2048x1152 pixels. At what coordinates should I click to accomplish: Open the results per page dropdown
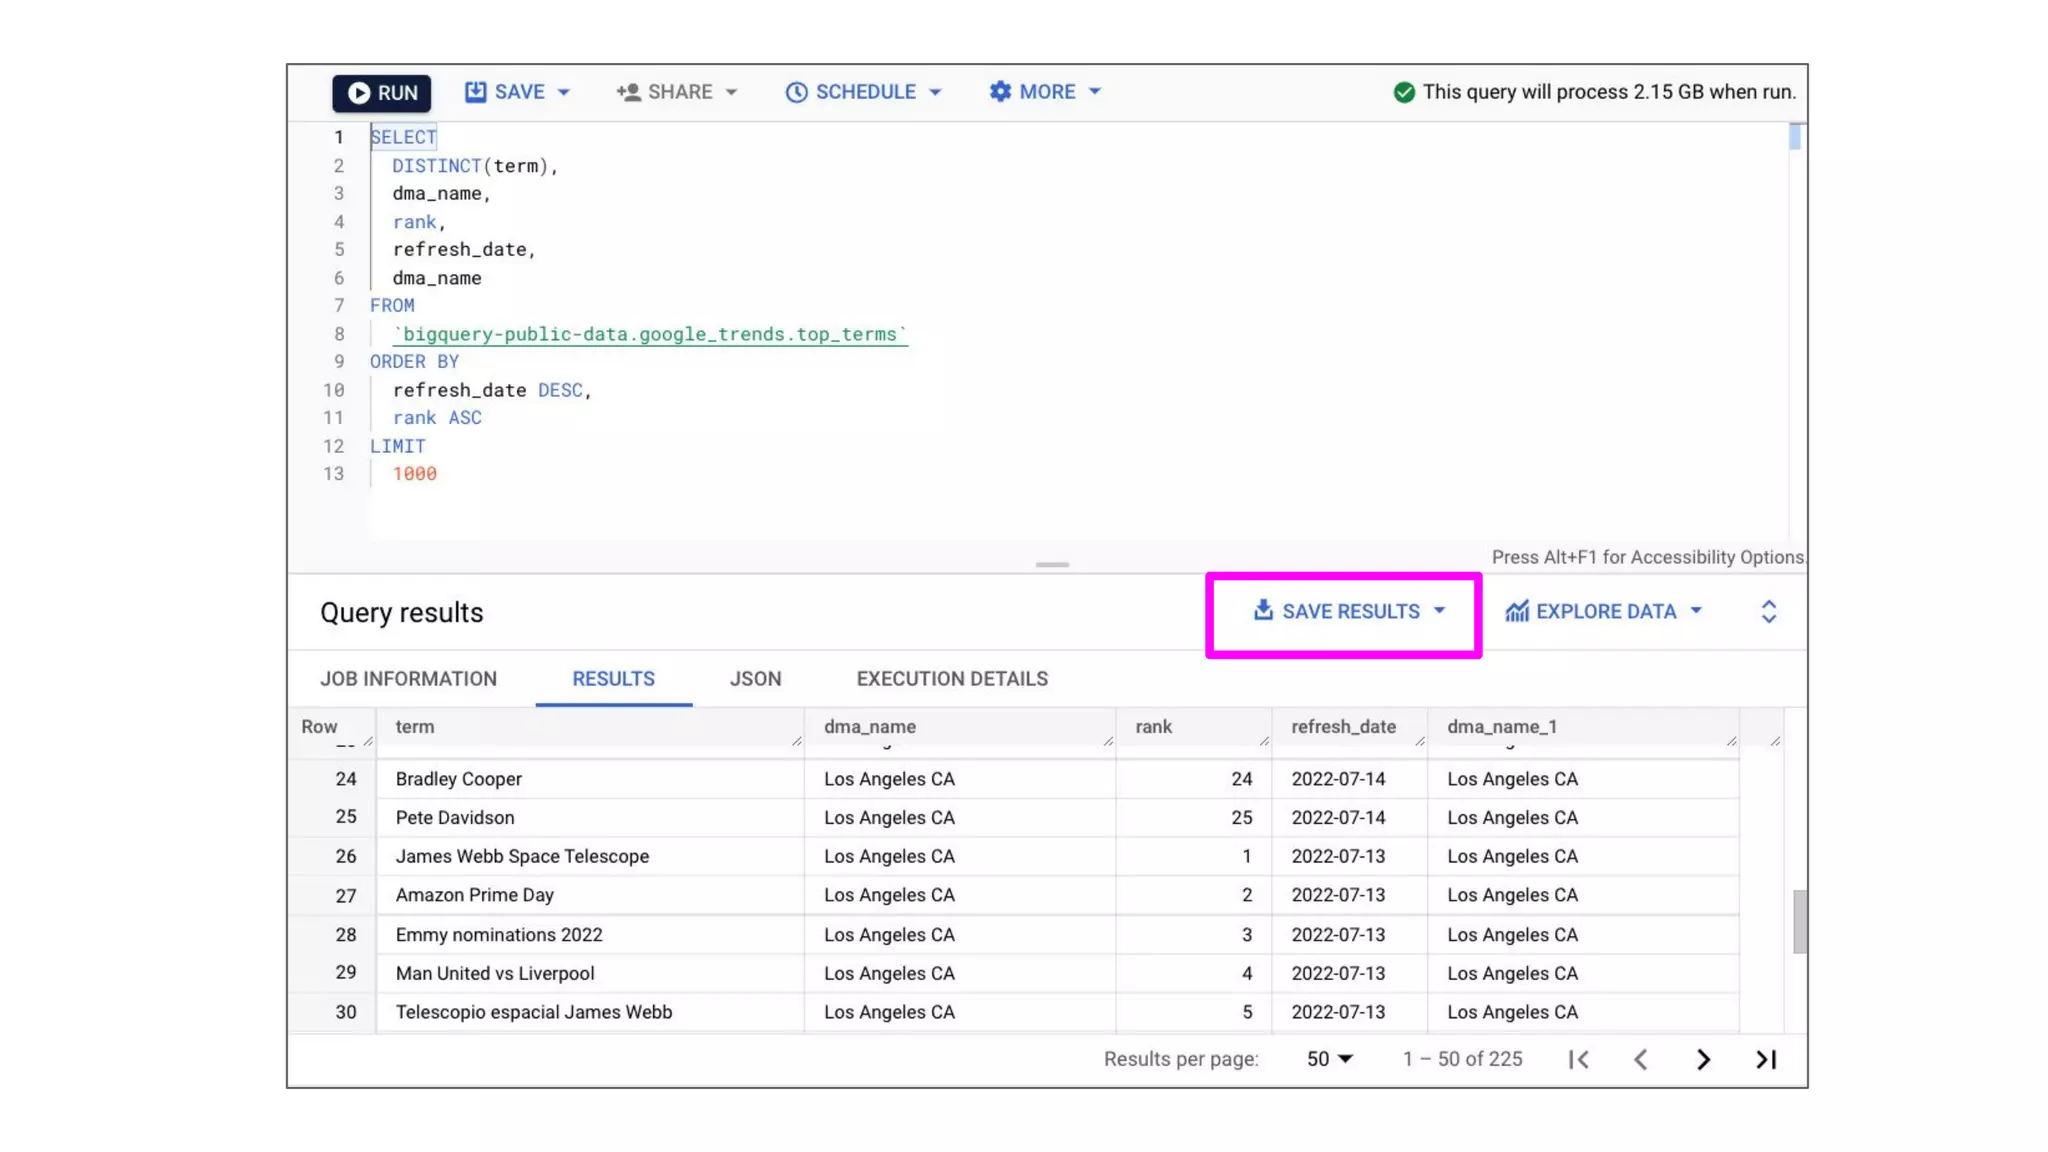click(x=1329, y=1059)
